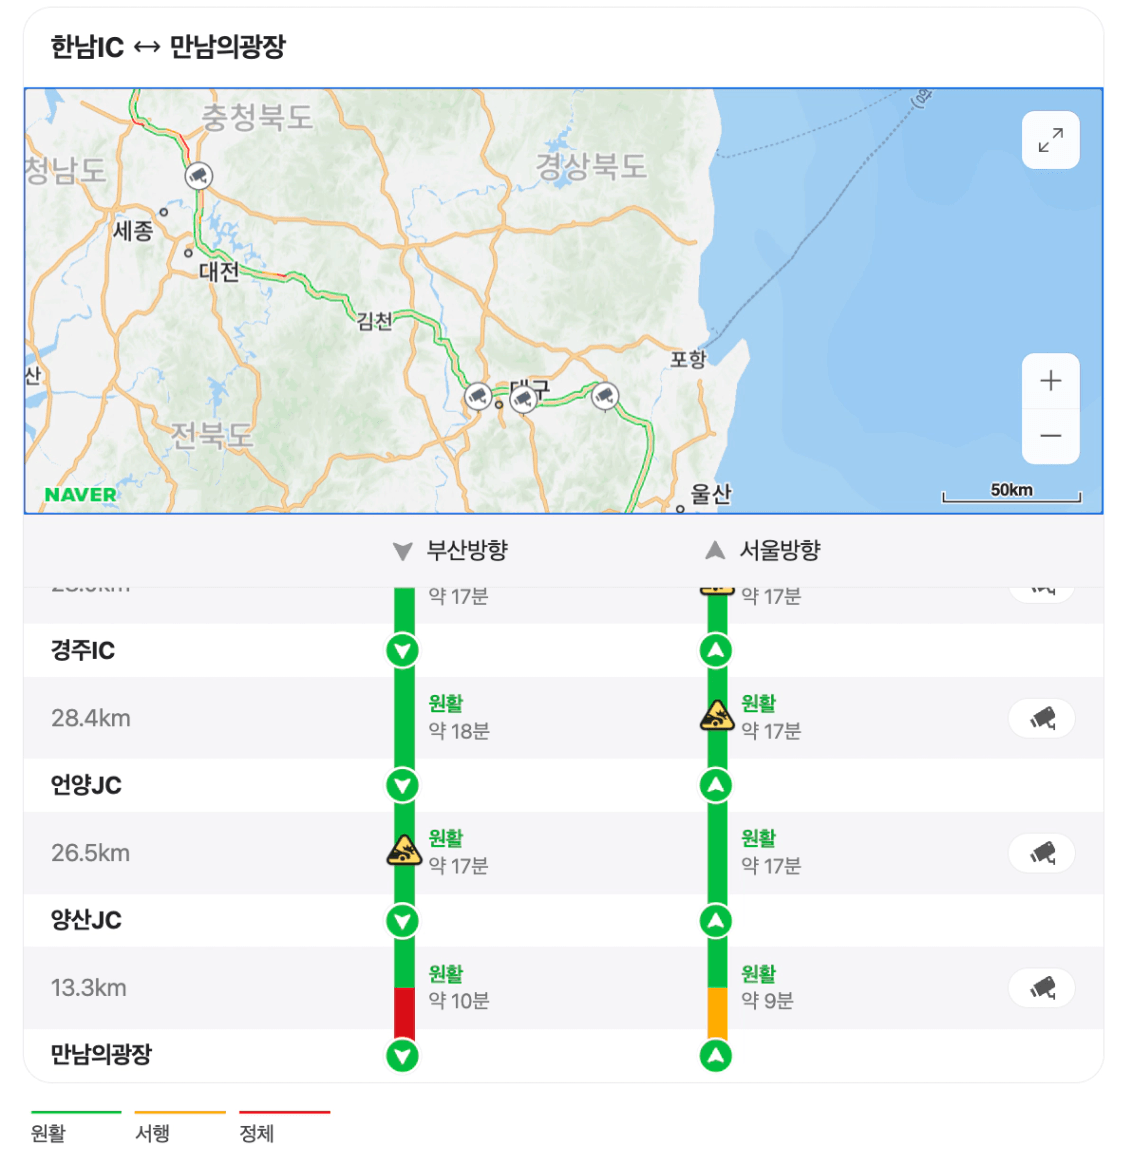The height and width of the screenshot is (1164, 1132).
Task: Click the 약 9분 travel time on 서울방향
Action: tap(768, 1001)
